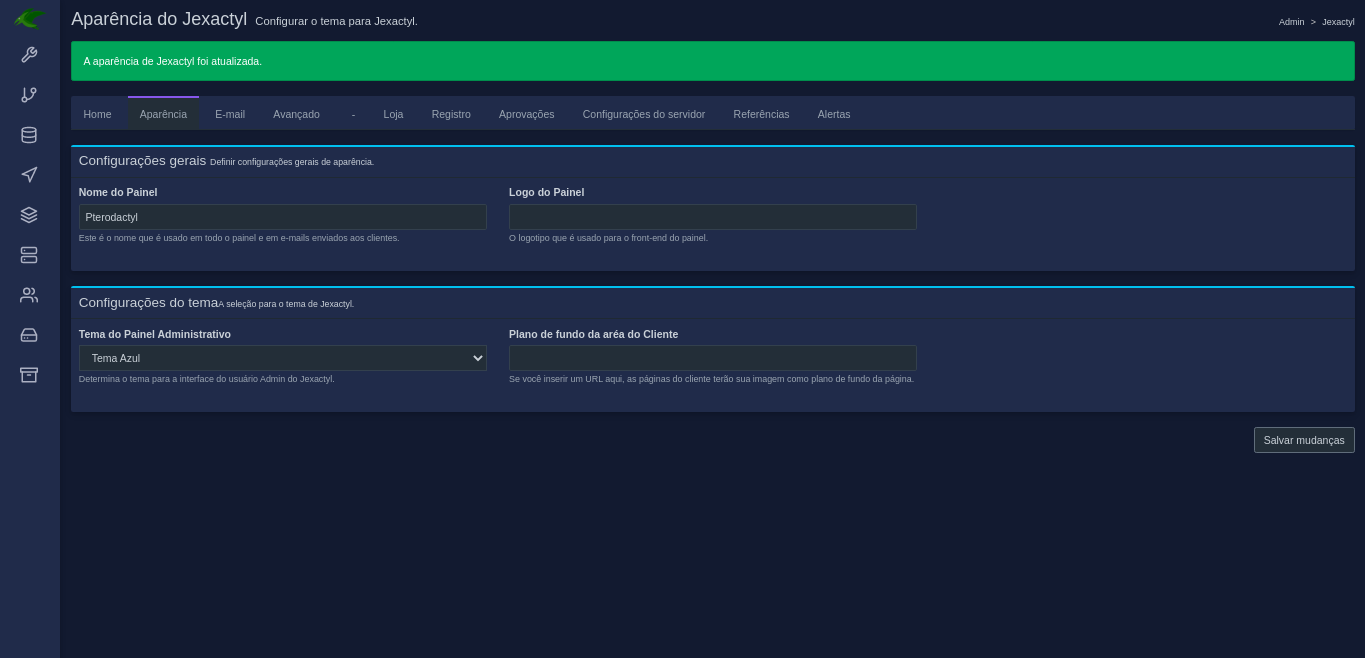Click the Admin breadcrumb link

point(1291,22)
